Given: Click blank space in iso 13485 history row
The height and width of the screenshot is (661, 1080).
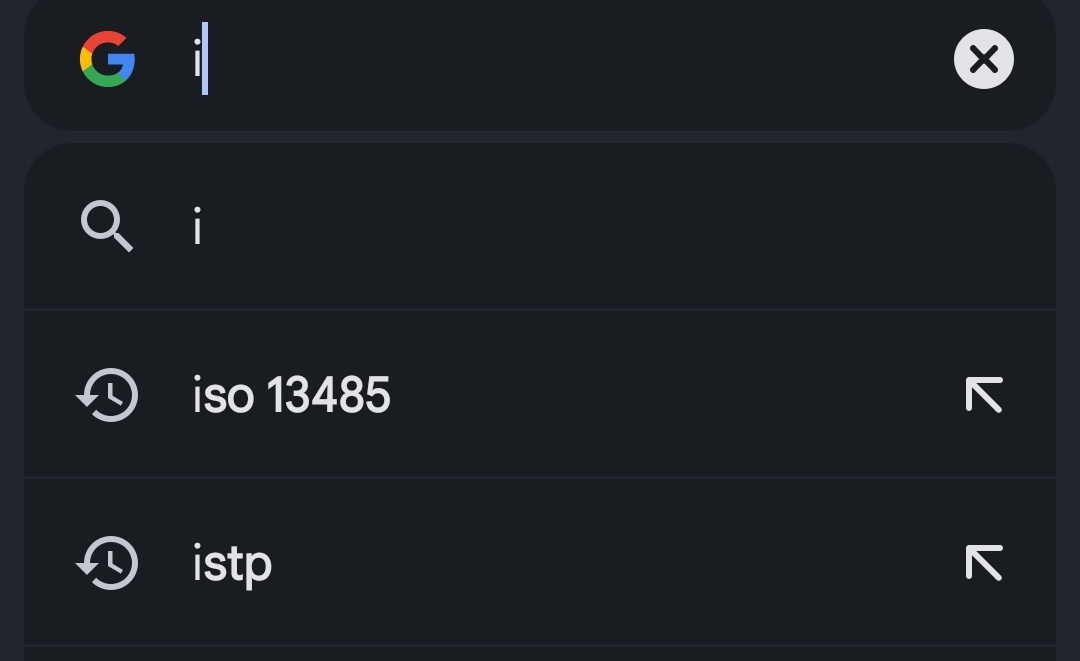Looking at the screenshot, I should (675, 395).
